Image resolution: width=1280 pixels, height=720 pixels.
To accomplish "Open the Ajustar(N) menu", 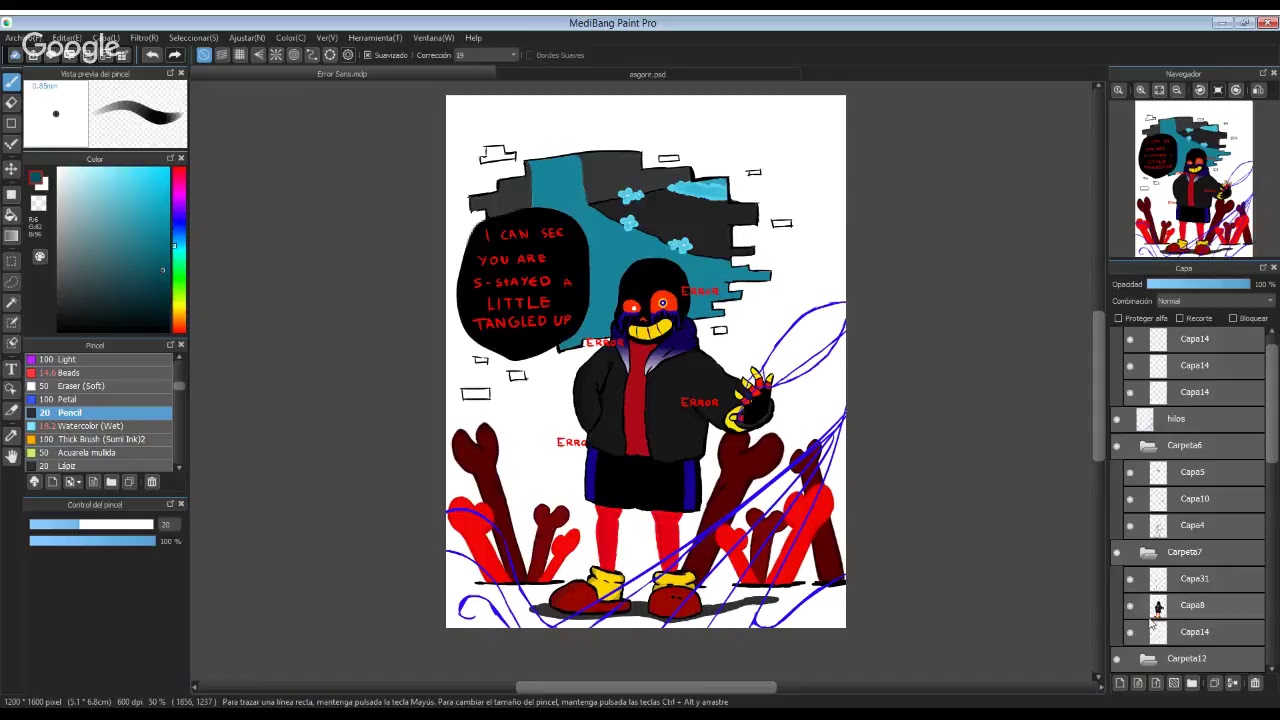I will pyautogui.click(x=247, y=38).
